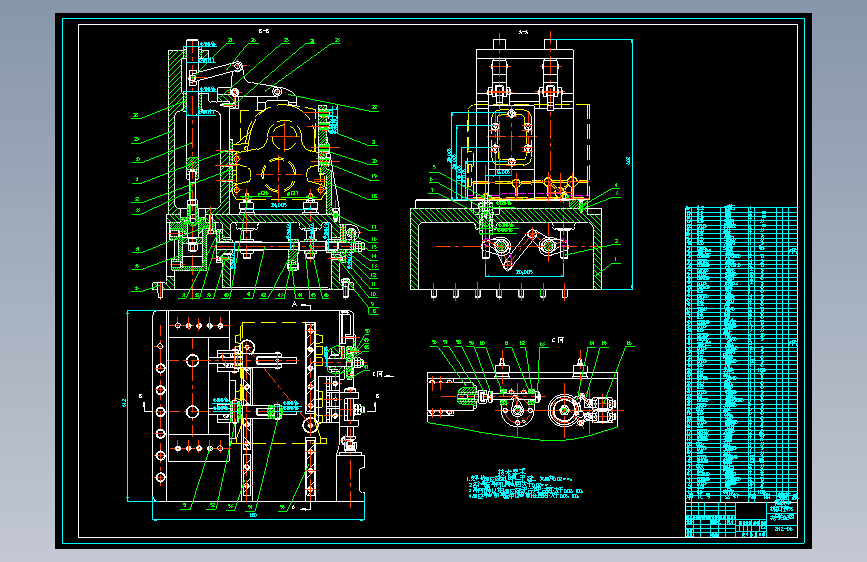
Task: Select balloon number 22 in B-B view
Action: [x=374, y=108]
